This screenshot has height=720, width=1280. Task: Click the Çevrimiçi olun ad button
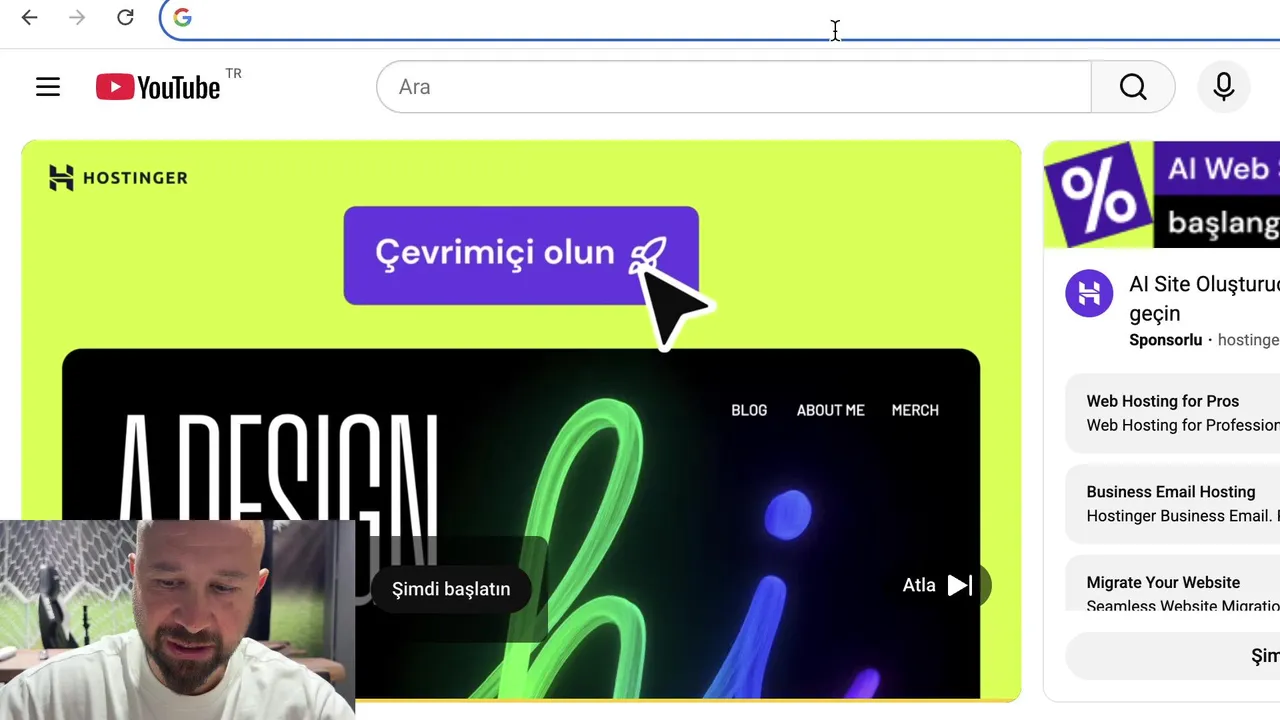click(521, 255)
